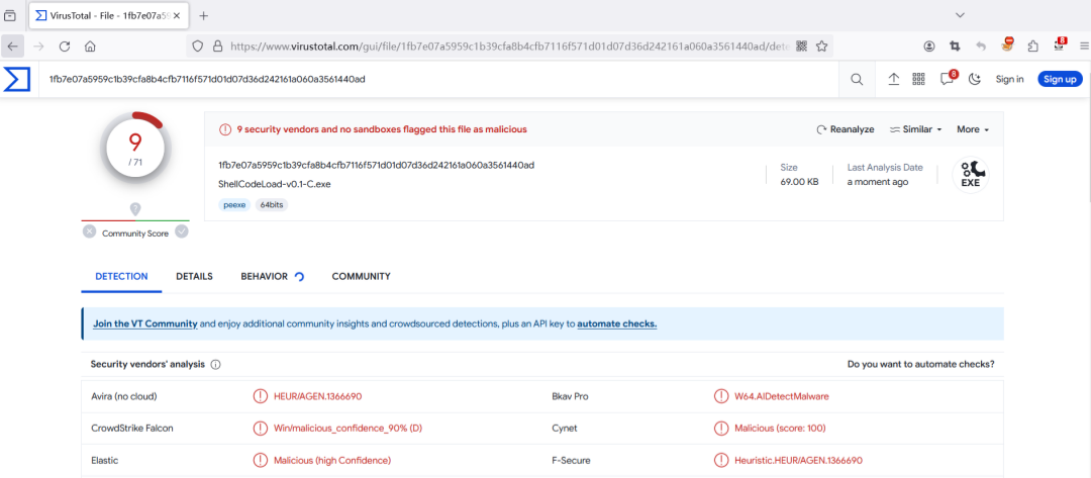Screen dimensions: 1091x478
Task: Click the peexe tag
Action: coord(234,205)
